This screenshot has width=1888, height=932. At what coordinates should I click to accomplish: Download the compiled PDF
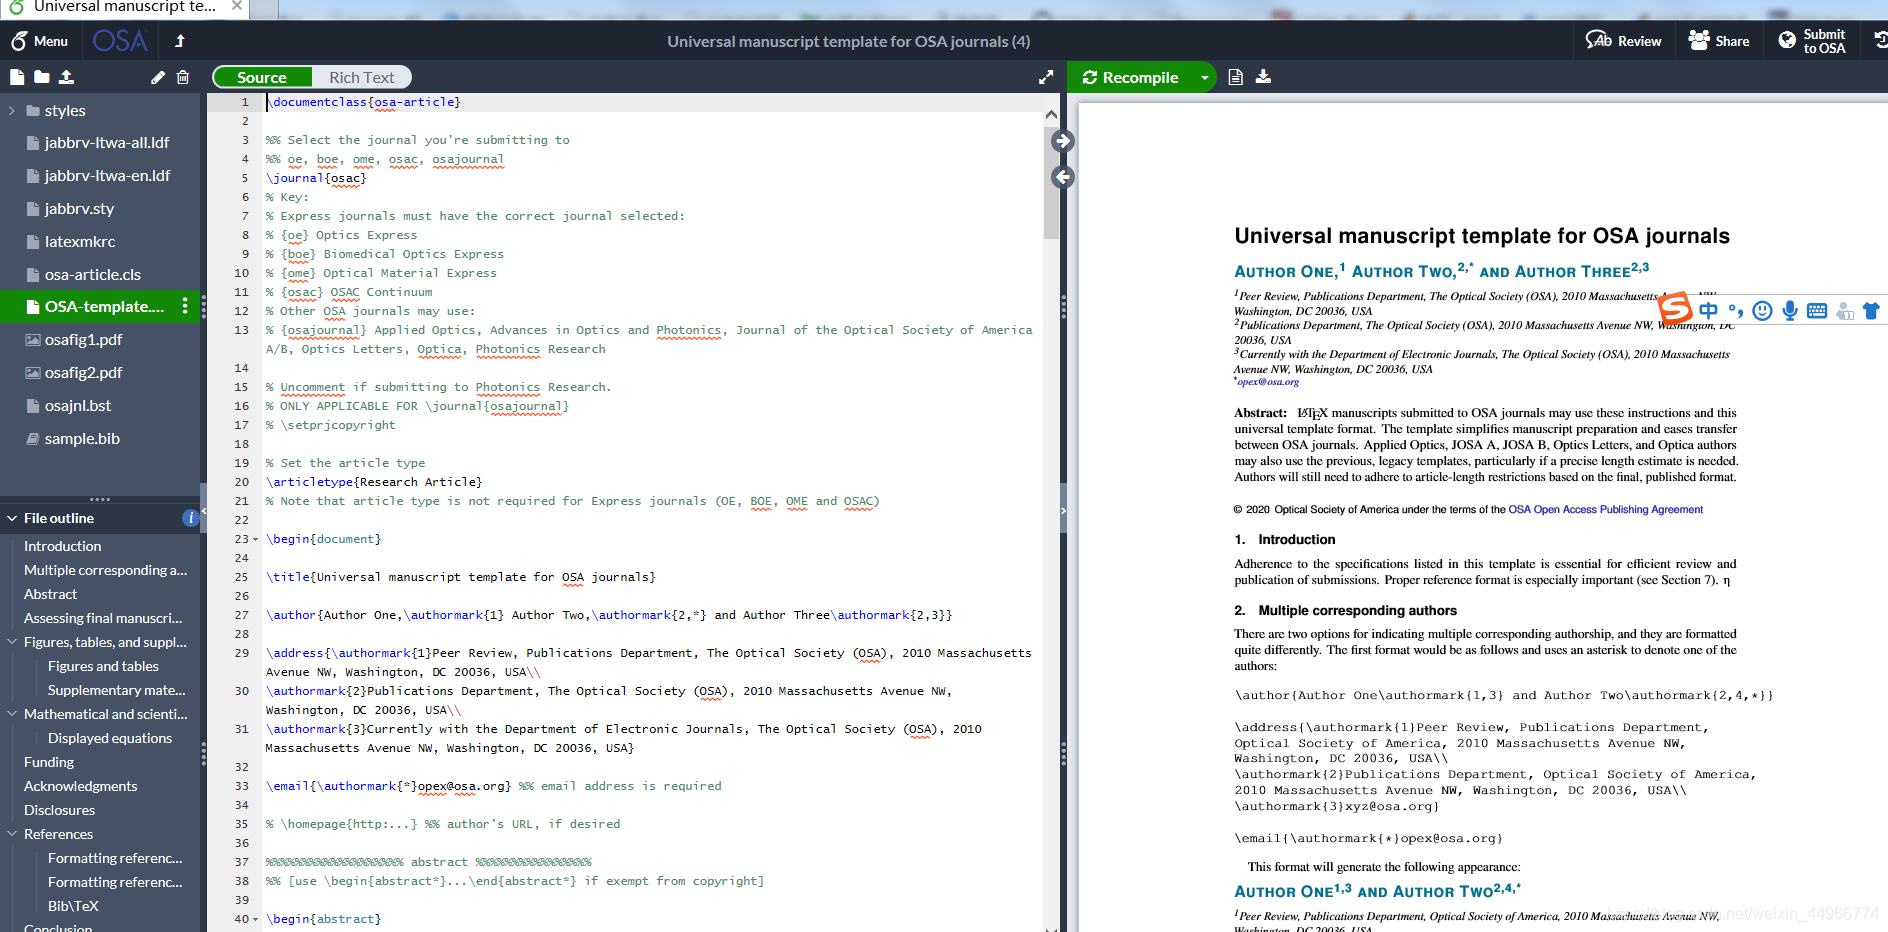point(1264,77)
